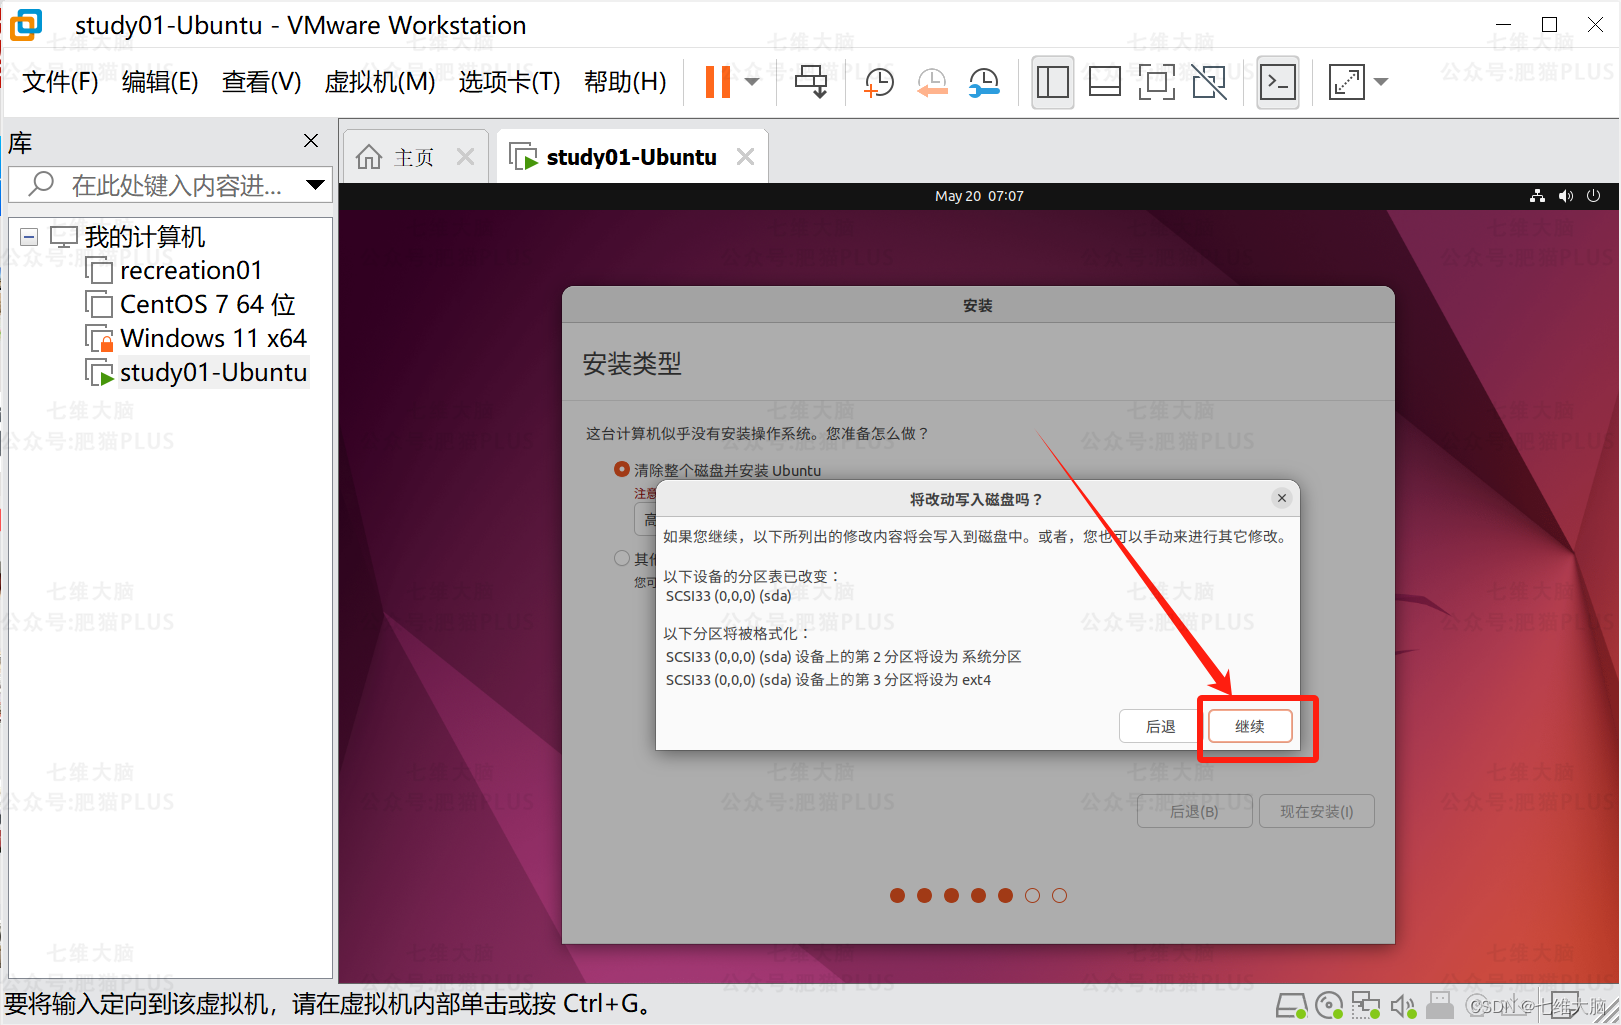Viewport: 1621px width, 1025px height.
Task: Collapse the 我的计算机 tree node
Action: (x=29, y=238)
